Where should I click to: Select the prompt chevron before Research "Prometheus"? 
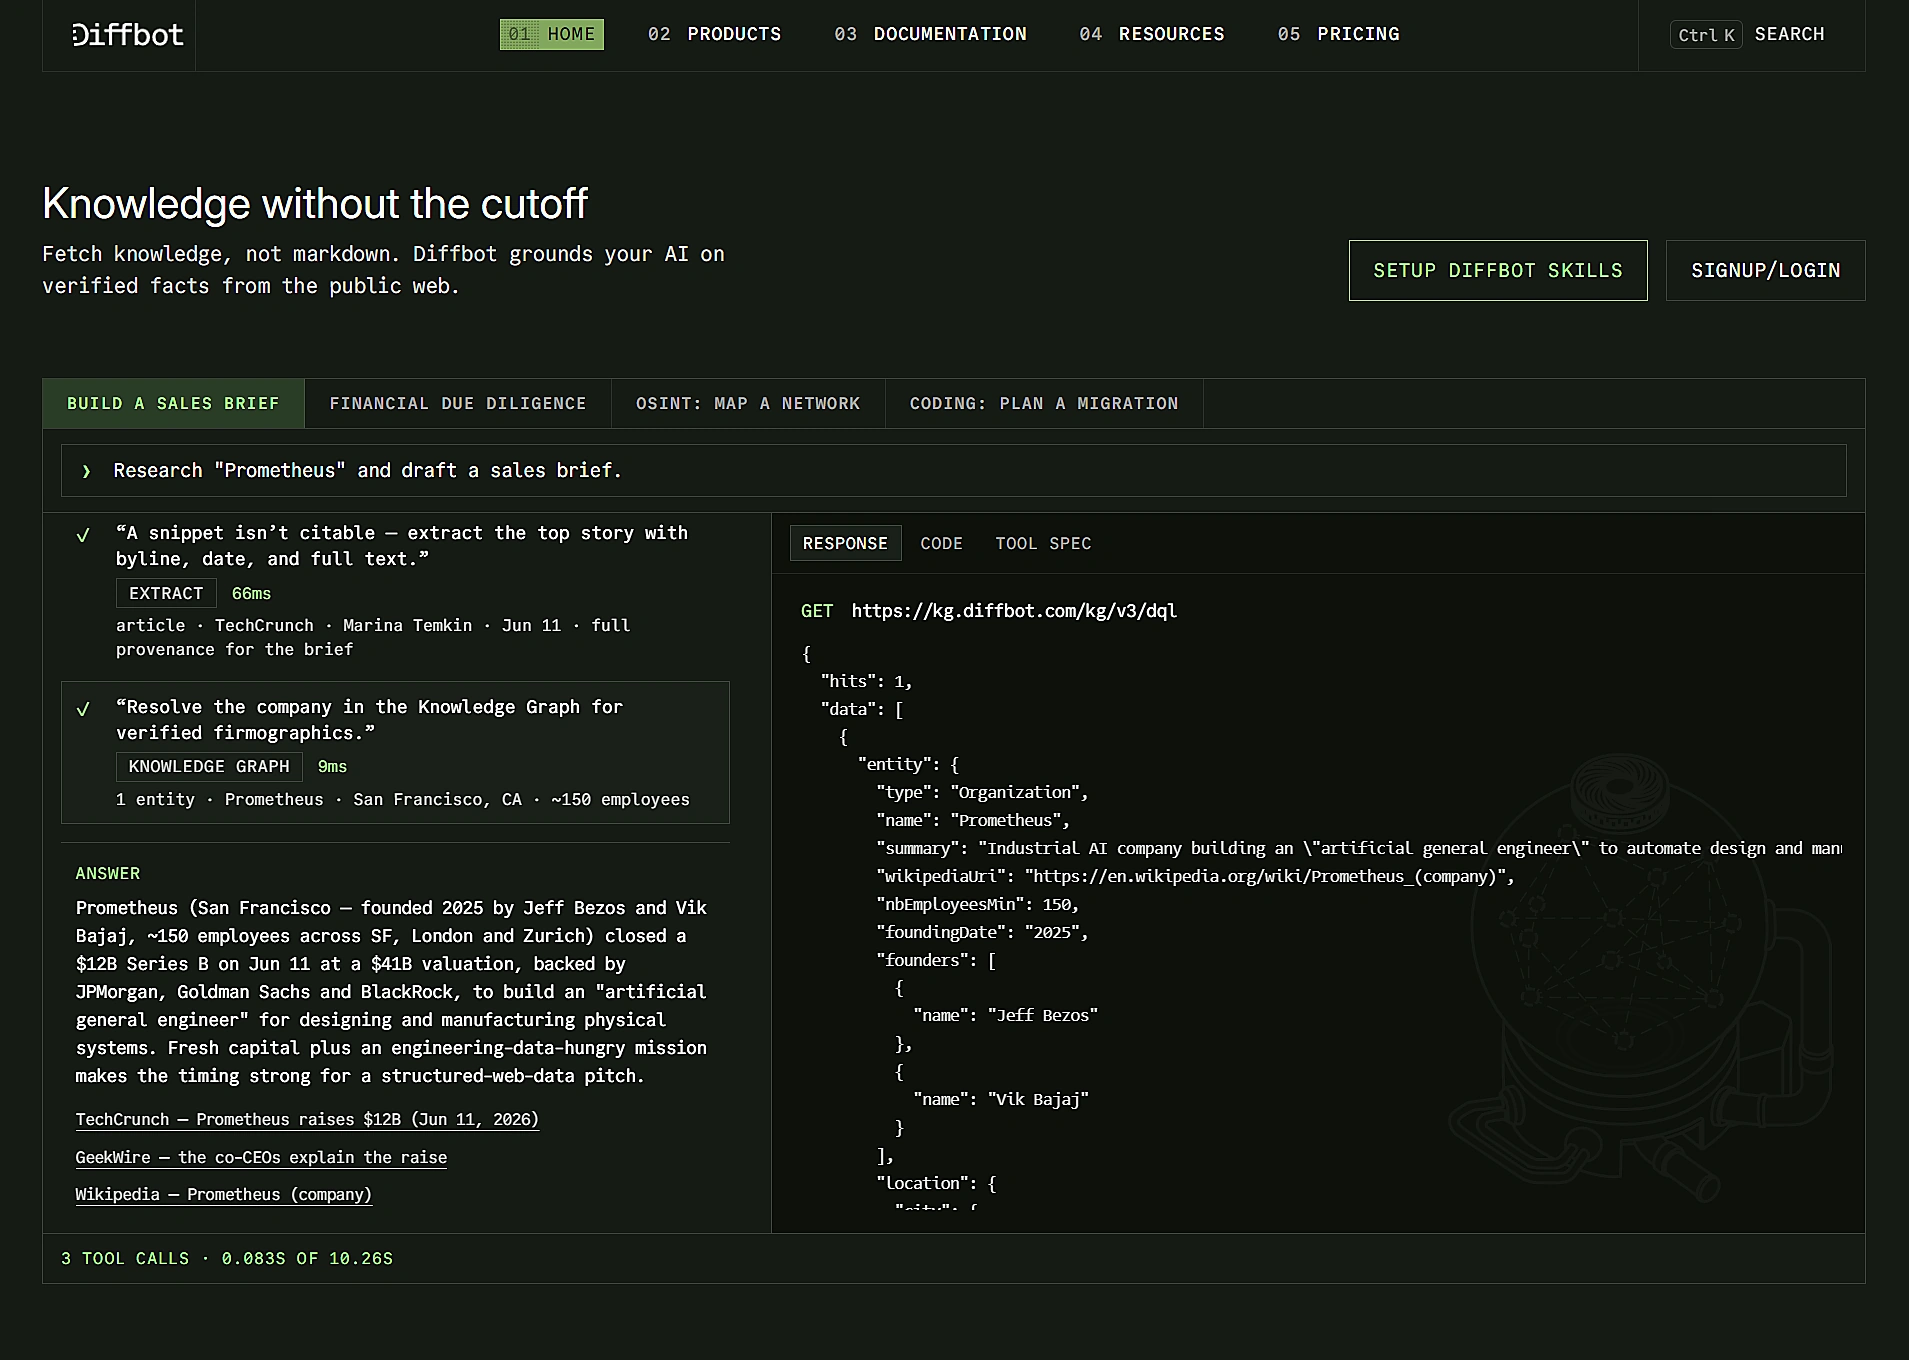87,471
